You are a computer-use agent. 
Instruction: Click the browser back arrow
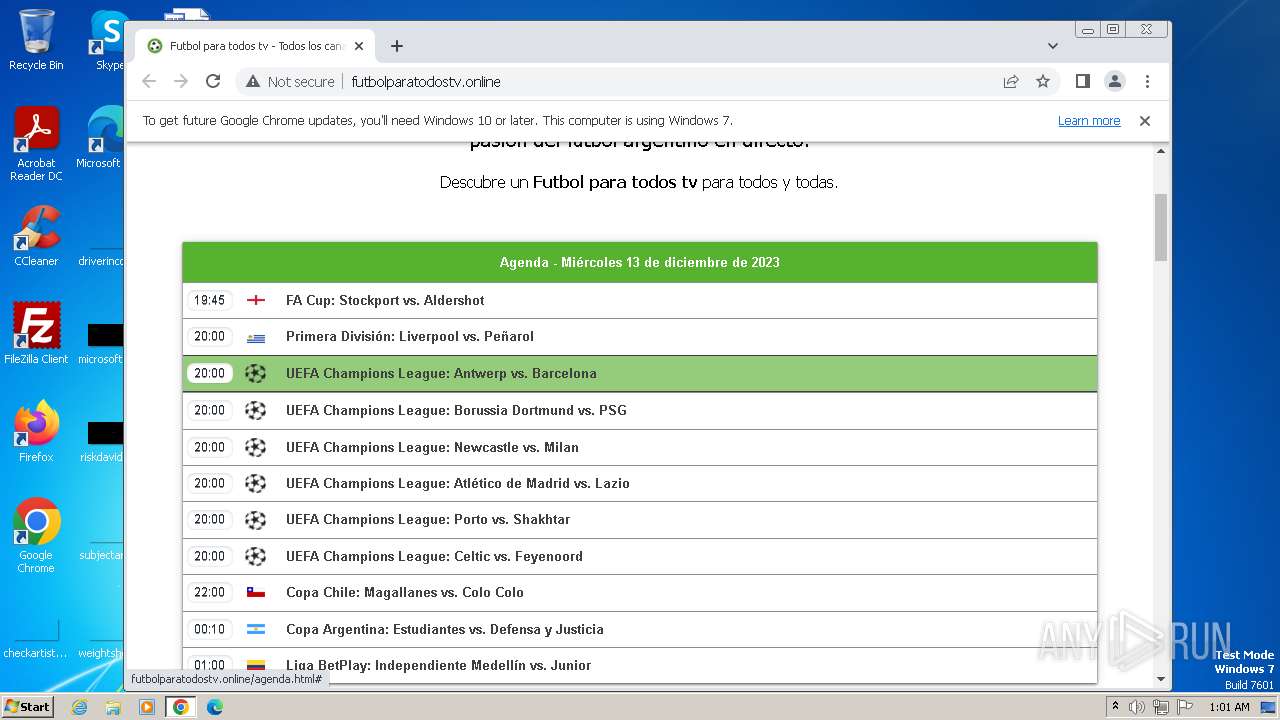click(x=149, y=81)
